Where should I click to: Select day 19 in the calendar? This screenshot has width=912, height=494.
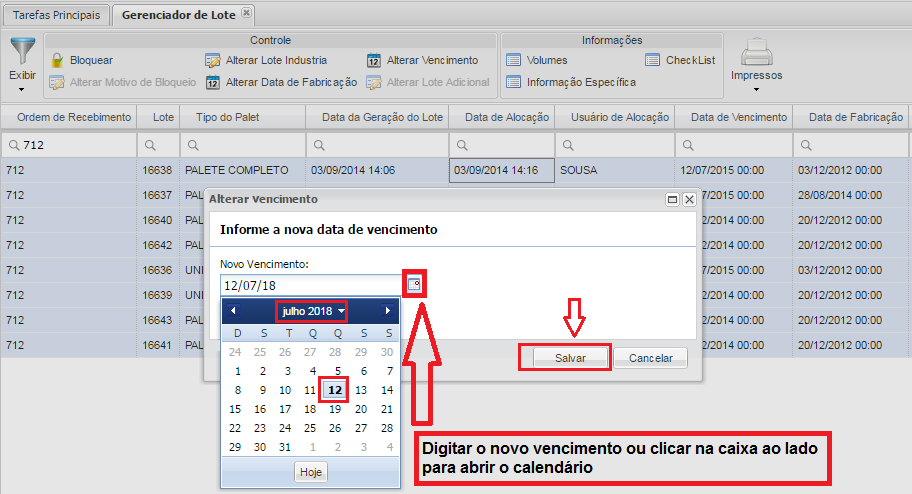(x=335, y=409)
